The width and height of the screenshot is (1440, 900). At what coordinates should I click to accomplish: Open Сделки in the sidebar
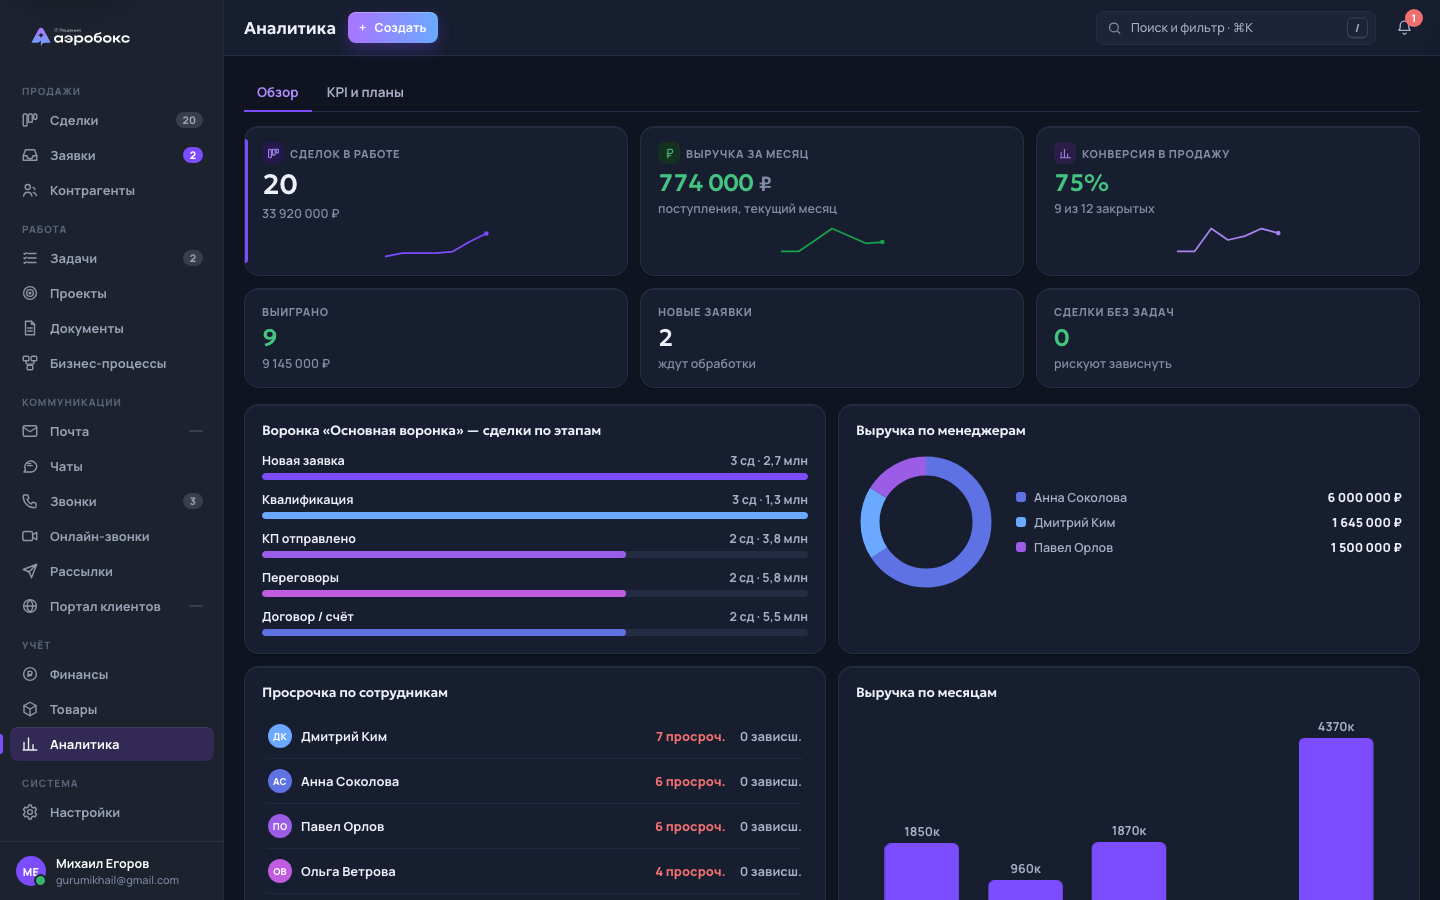click(112, 120)
